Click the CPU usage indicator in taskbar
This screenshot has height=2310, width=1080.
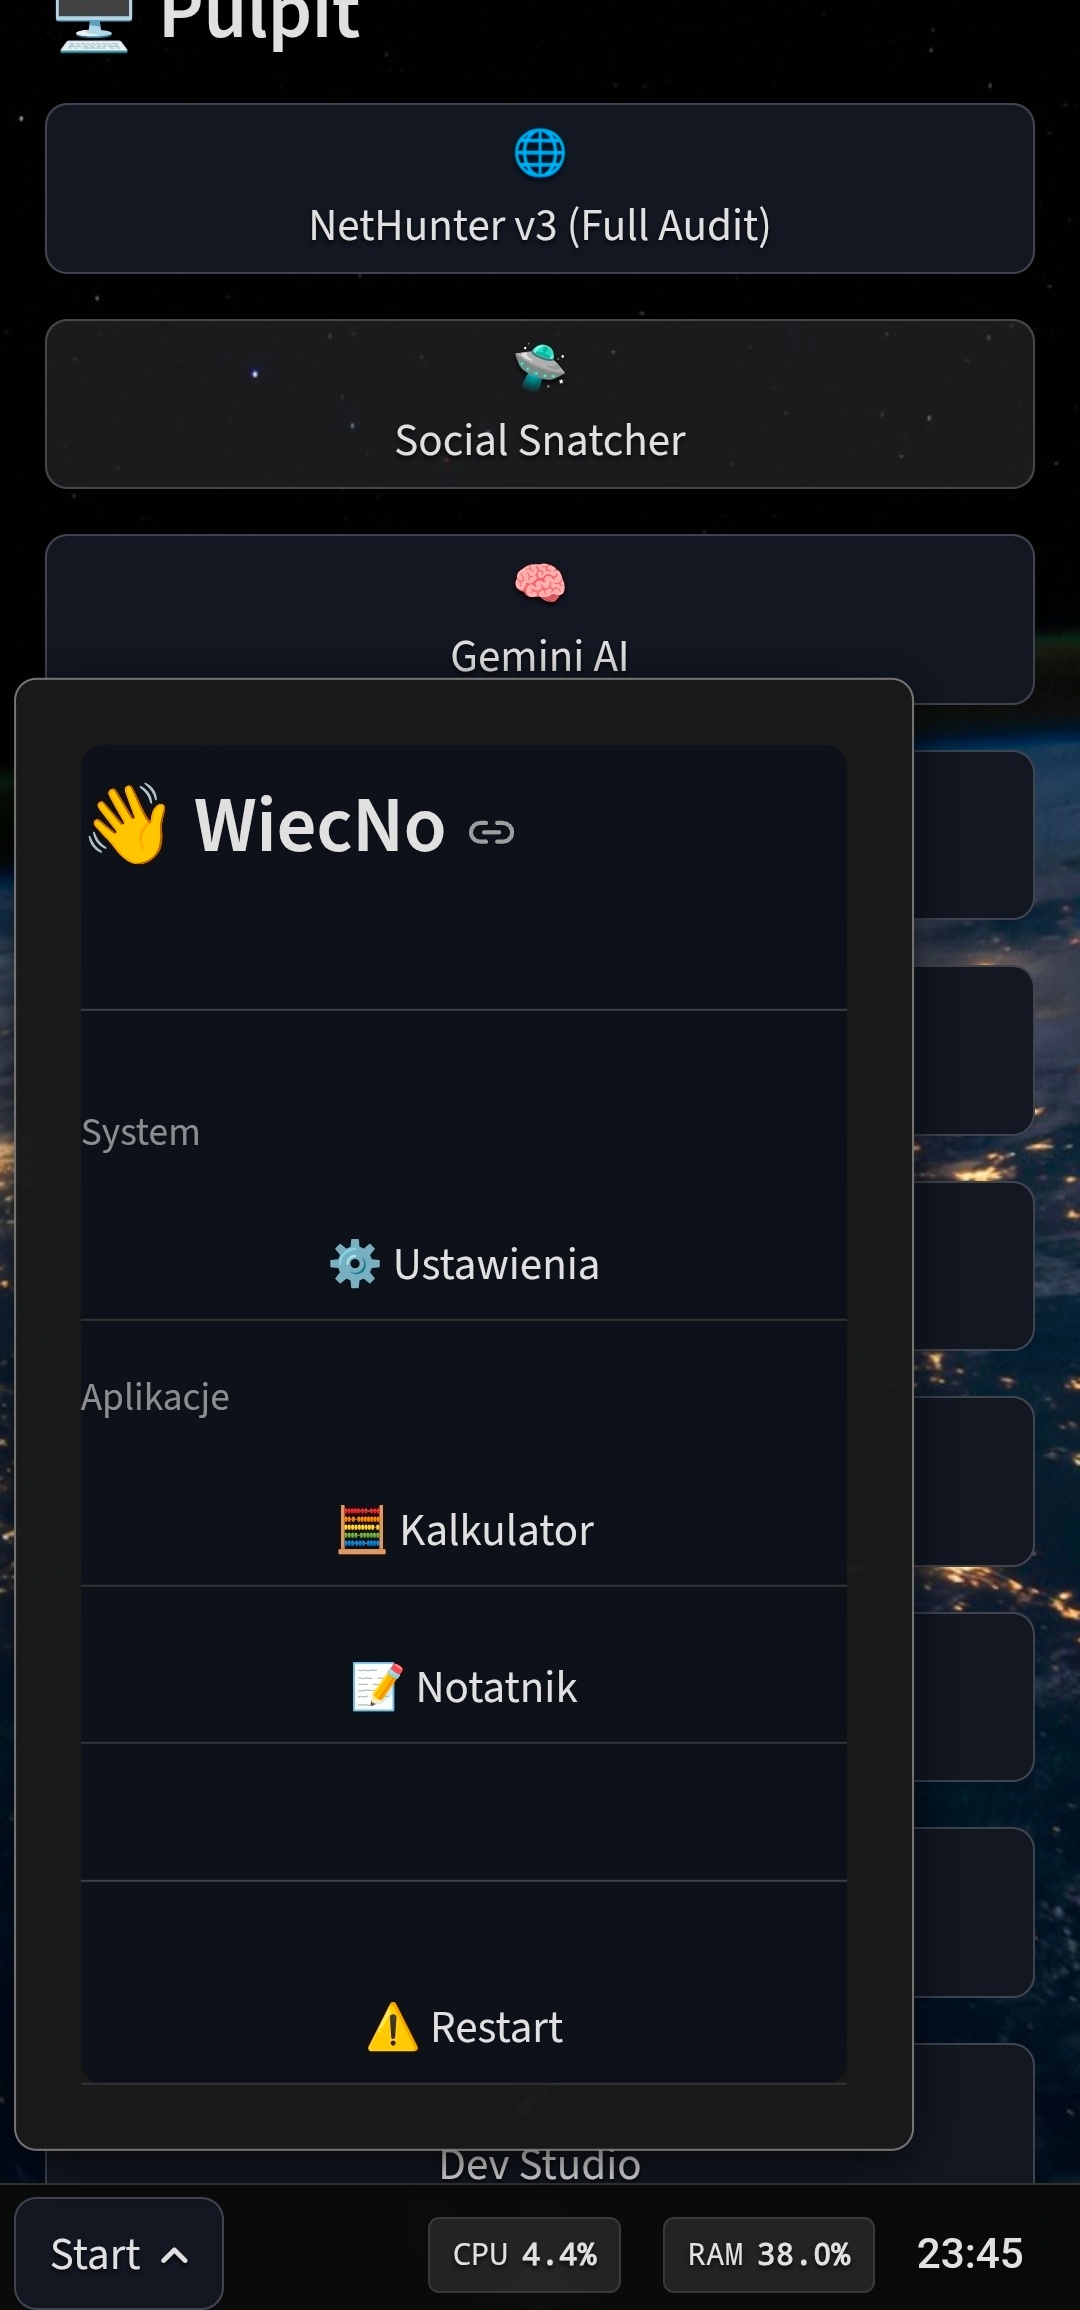coord(524,2255)
